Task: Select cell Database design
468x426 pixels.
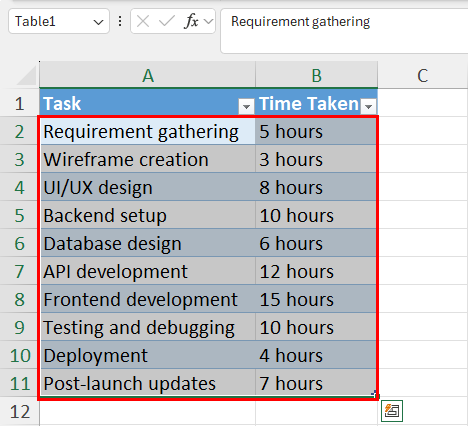Action: (147, 243)
